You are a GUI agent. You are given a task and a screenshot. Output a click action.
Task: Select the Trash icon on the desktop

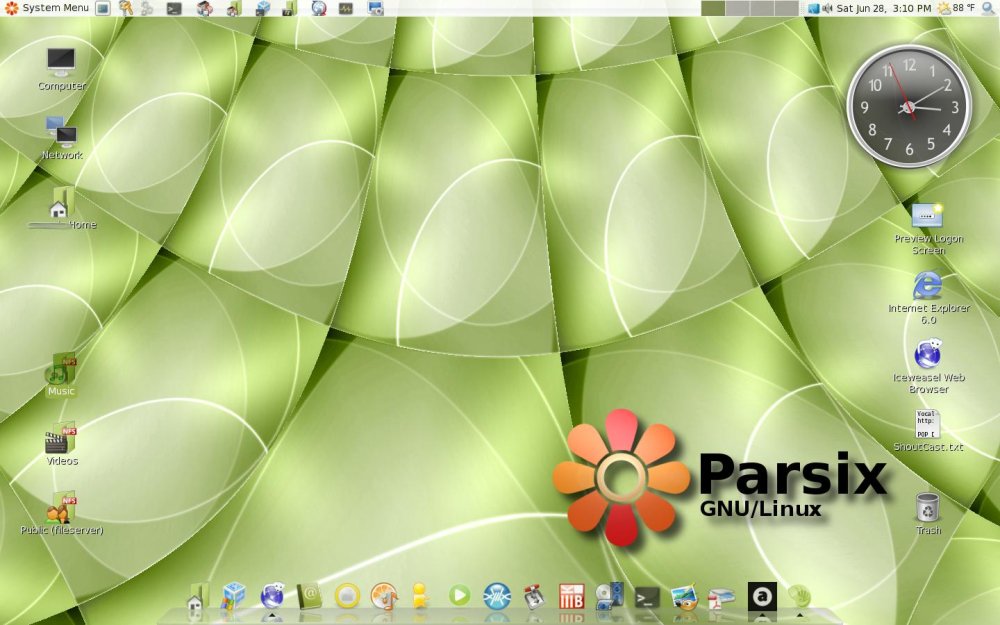point(927,513)
